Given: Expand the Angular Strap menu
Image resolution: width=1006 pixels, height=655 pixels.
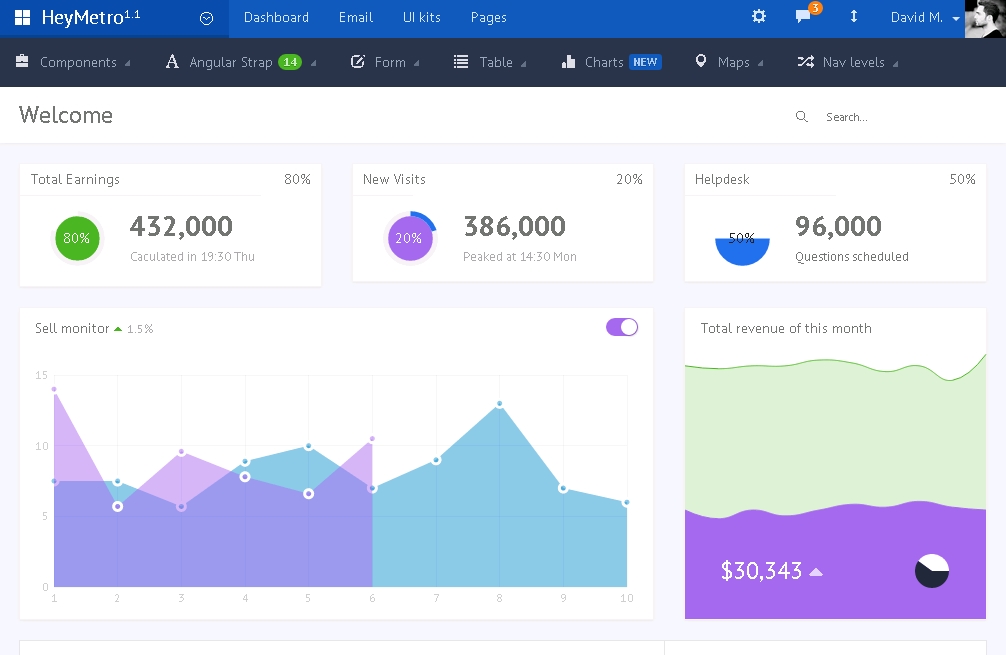Looking at the screenshot, I should click(x=240, y=62).
